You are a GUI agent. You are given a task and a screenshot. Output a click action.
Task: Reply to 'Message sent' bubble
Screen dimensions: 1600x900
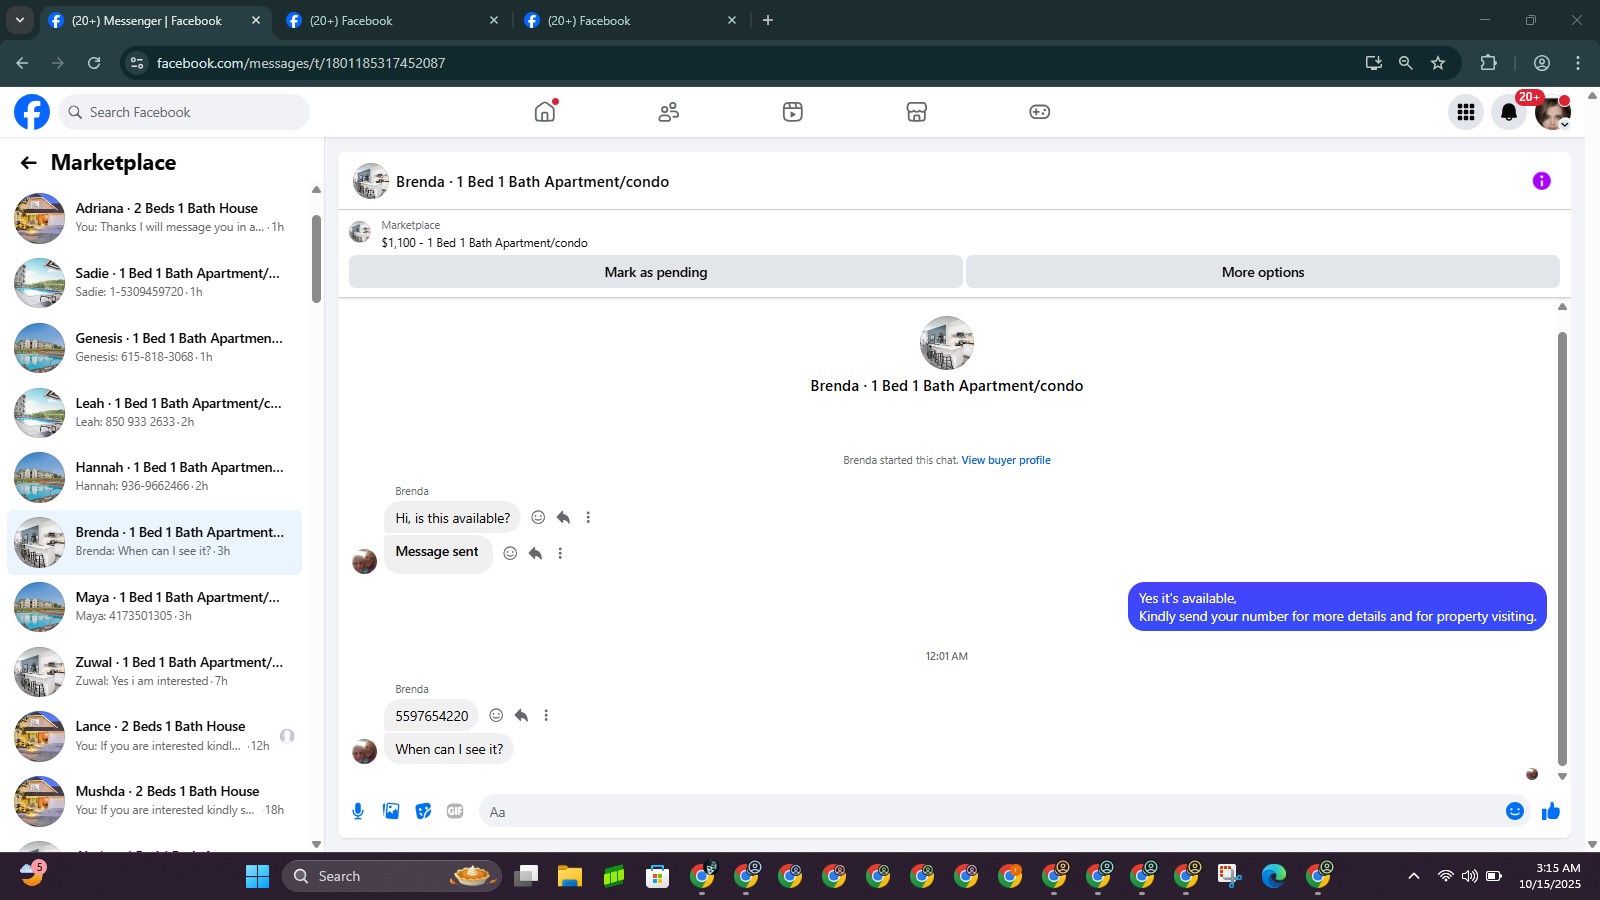click(535, 553)
